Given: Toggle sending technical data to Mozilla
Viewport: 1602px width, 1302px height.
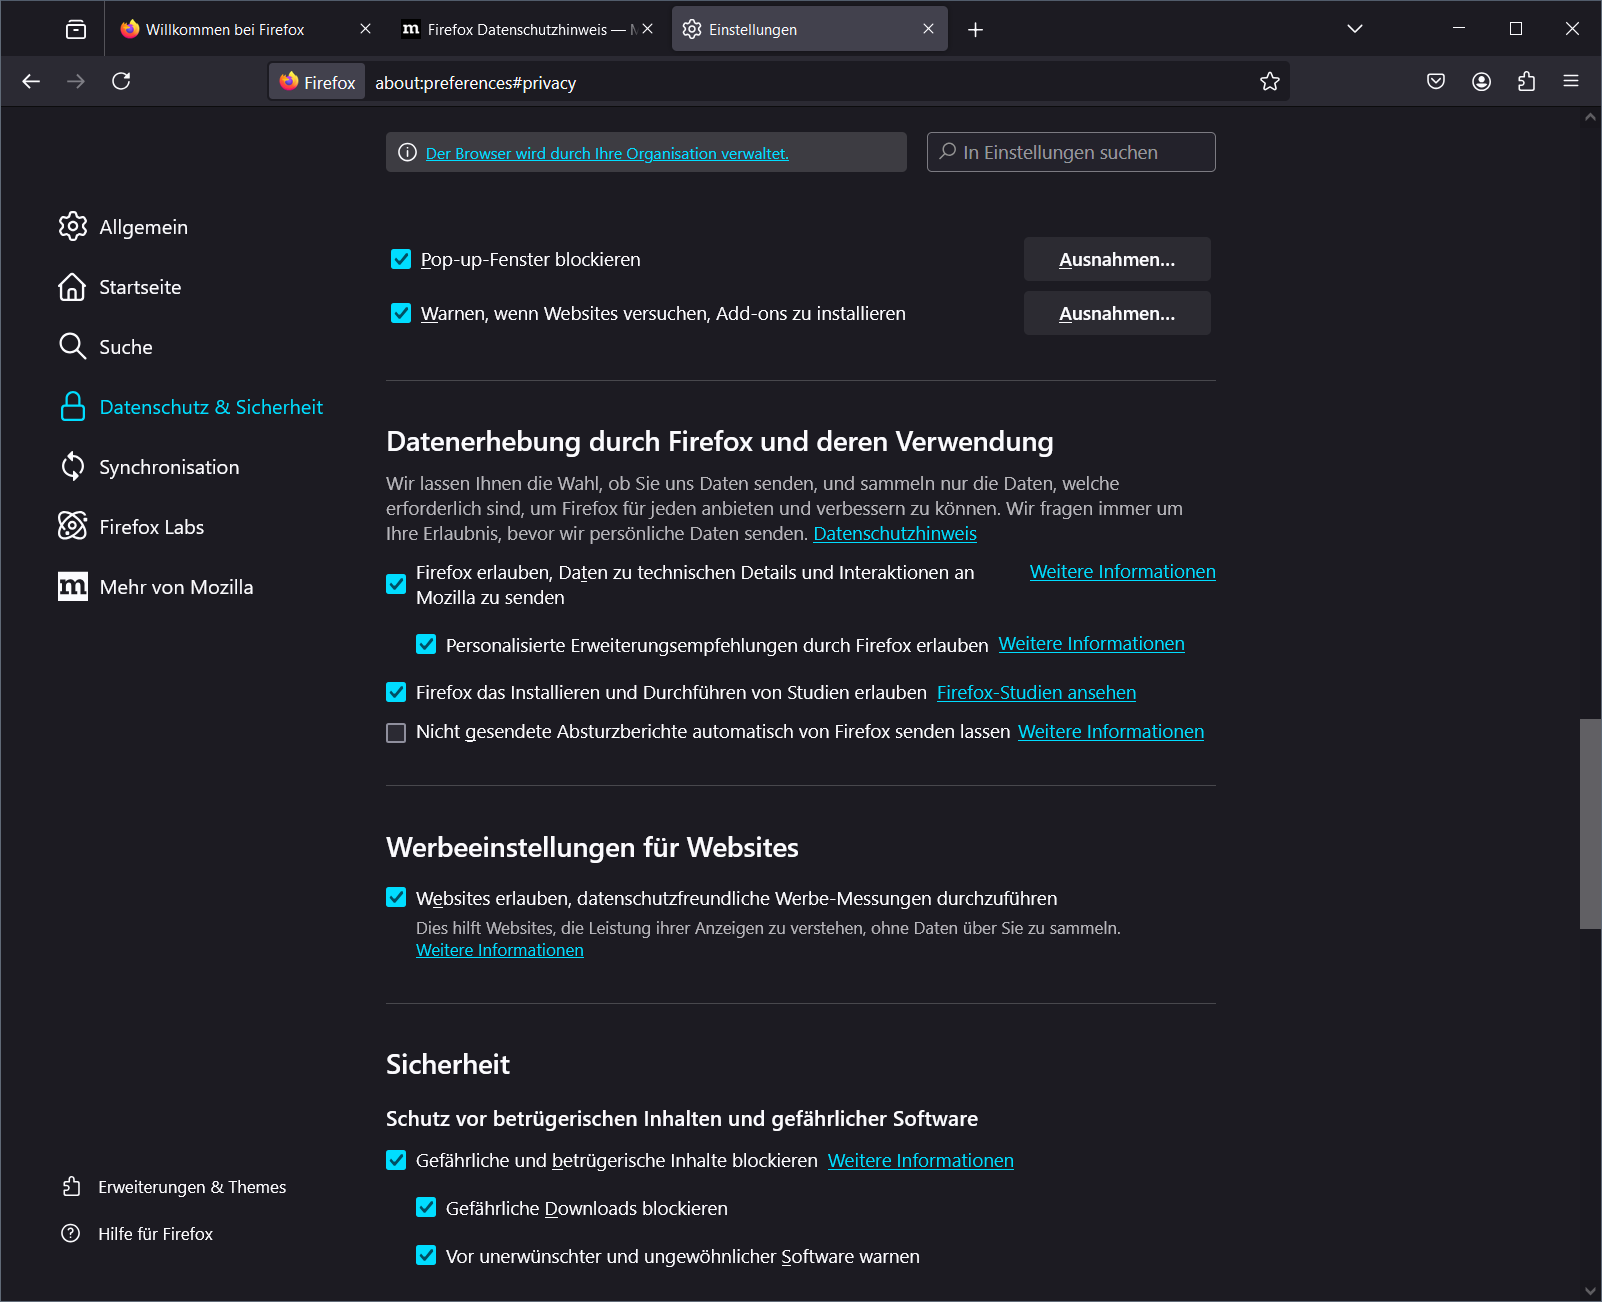Looking at the screenshot, I should click(396, 584).
